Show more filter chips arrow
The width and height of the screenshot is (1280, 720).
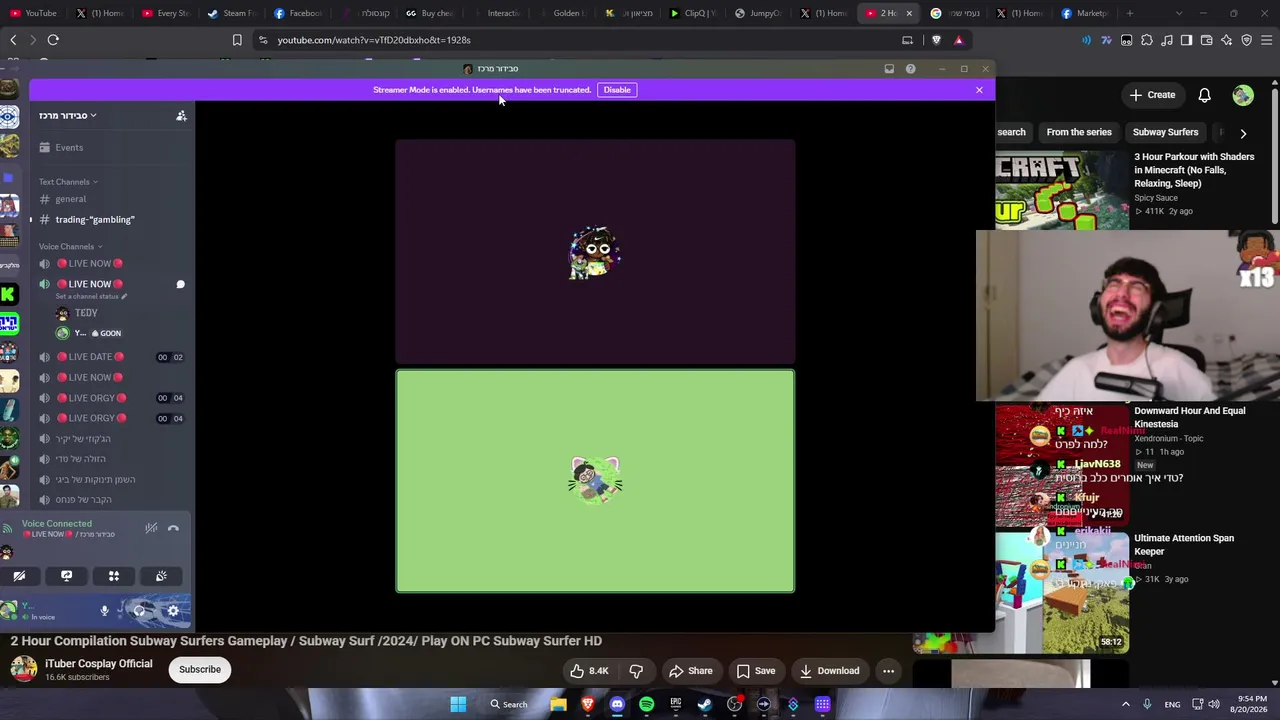coord(1243,133)
